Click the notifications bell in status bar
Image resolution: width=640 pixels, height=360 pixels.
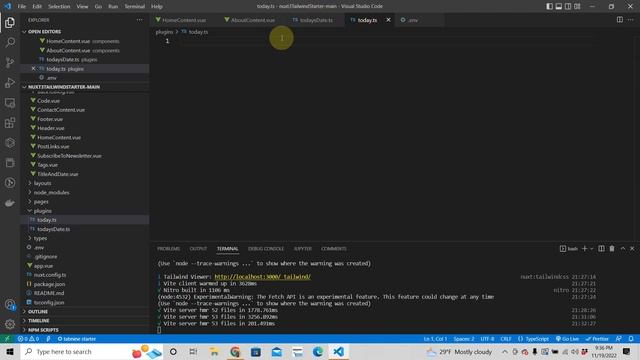pyautogui.click(x=631, y=339)
